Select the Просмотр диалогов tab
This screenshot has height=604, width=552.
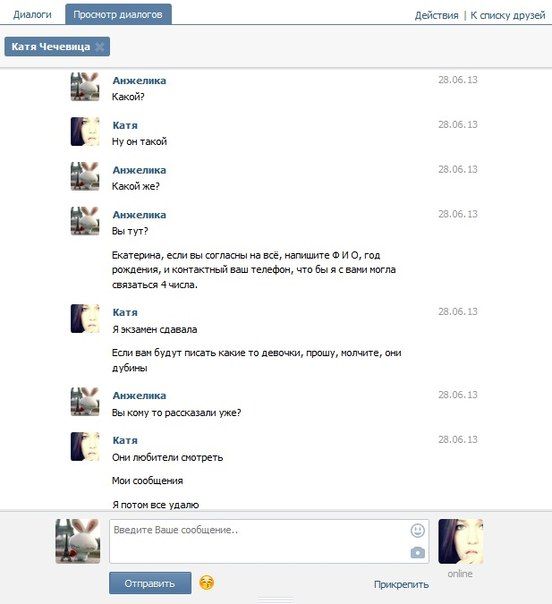click(118, 14)
